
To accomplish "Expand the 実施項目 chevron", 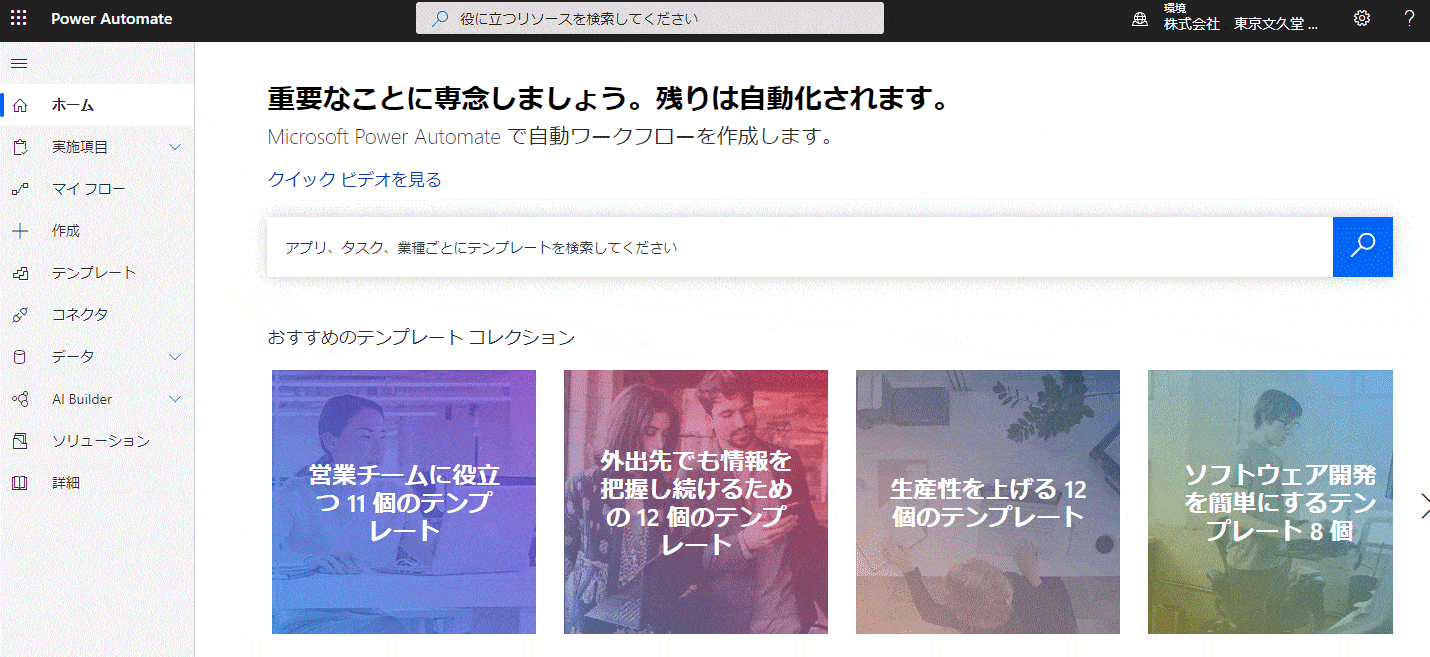I will pos(176,147).
